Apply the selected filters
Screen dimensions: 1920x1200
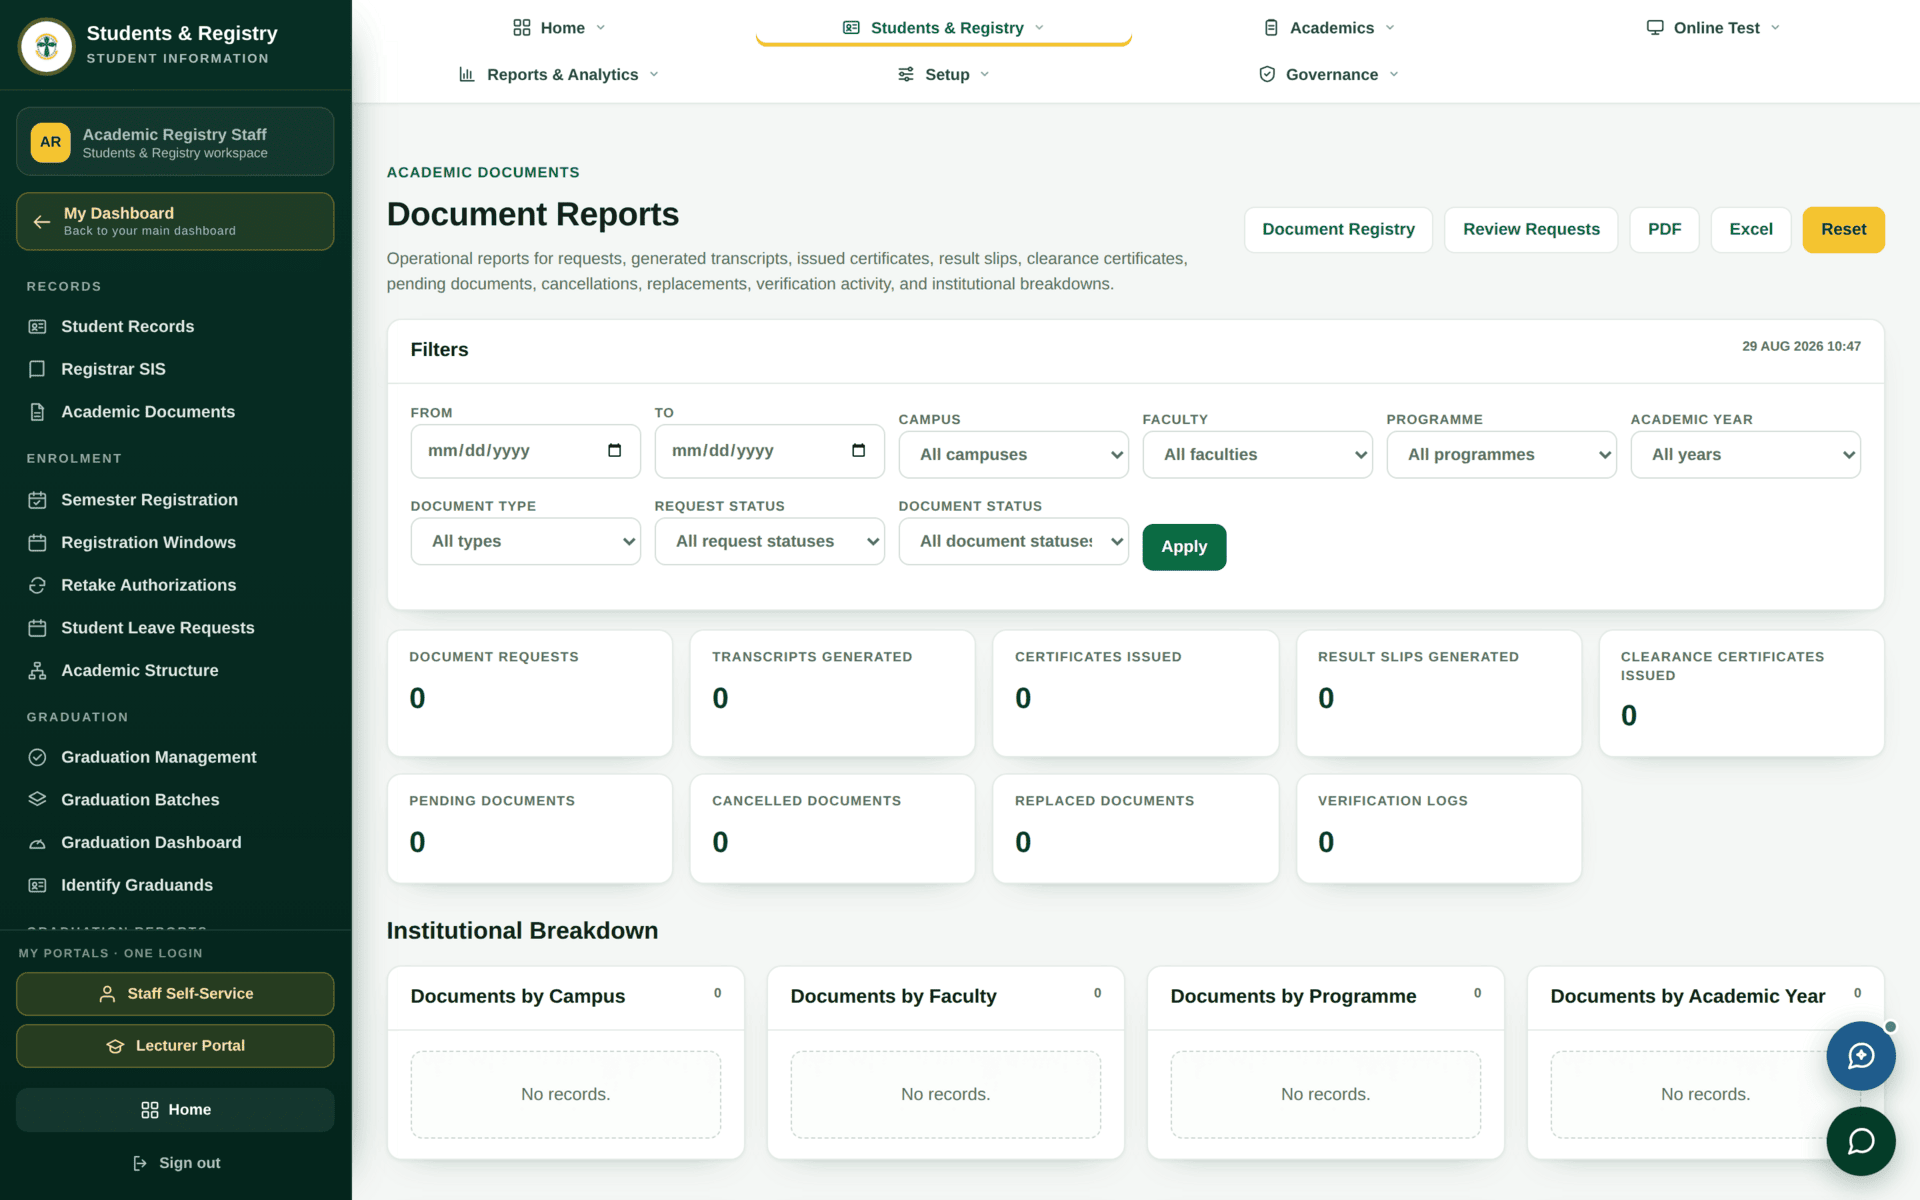tap(1184, 547)
